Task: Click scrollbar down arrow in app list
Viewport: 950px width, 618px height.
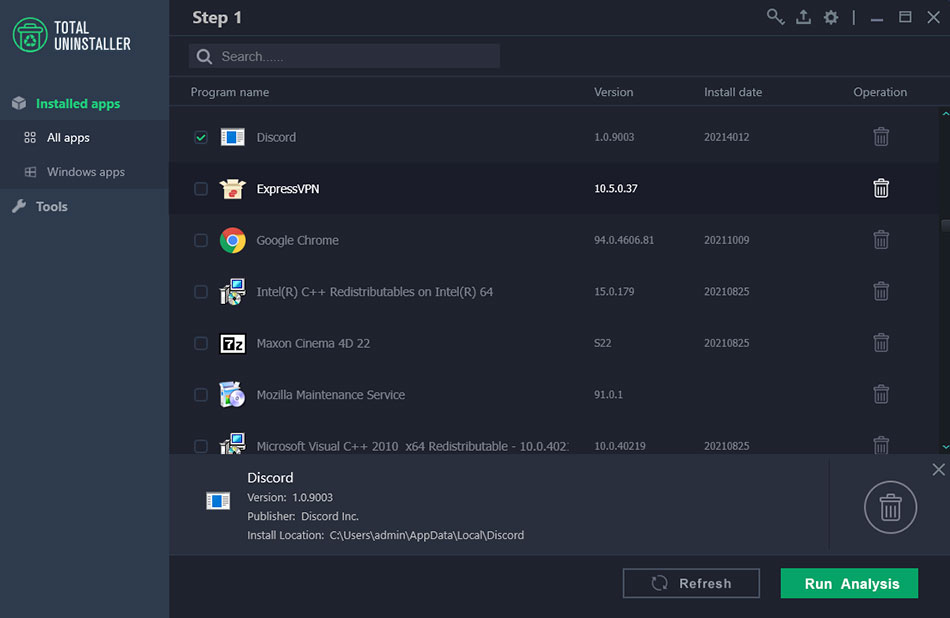Action: (x=945, y=447)
